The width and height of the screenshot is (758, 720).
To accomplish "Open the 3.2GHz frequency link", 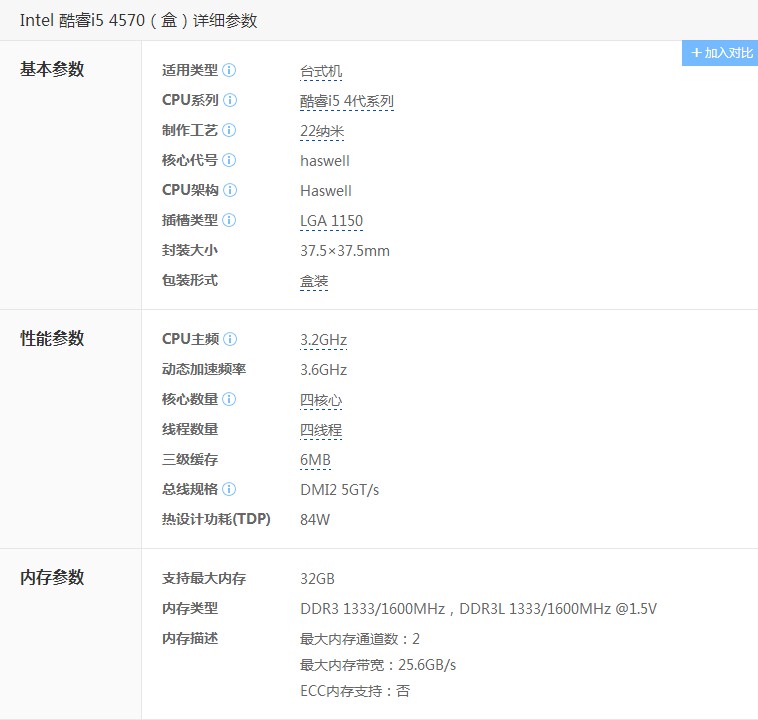I will point(323,340).
